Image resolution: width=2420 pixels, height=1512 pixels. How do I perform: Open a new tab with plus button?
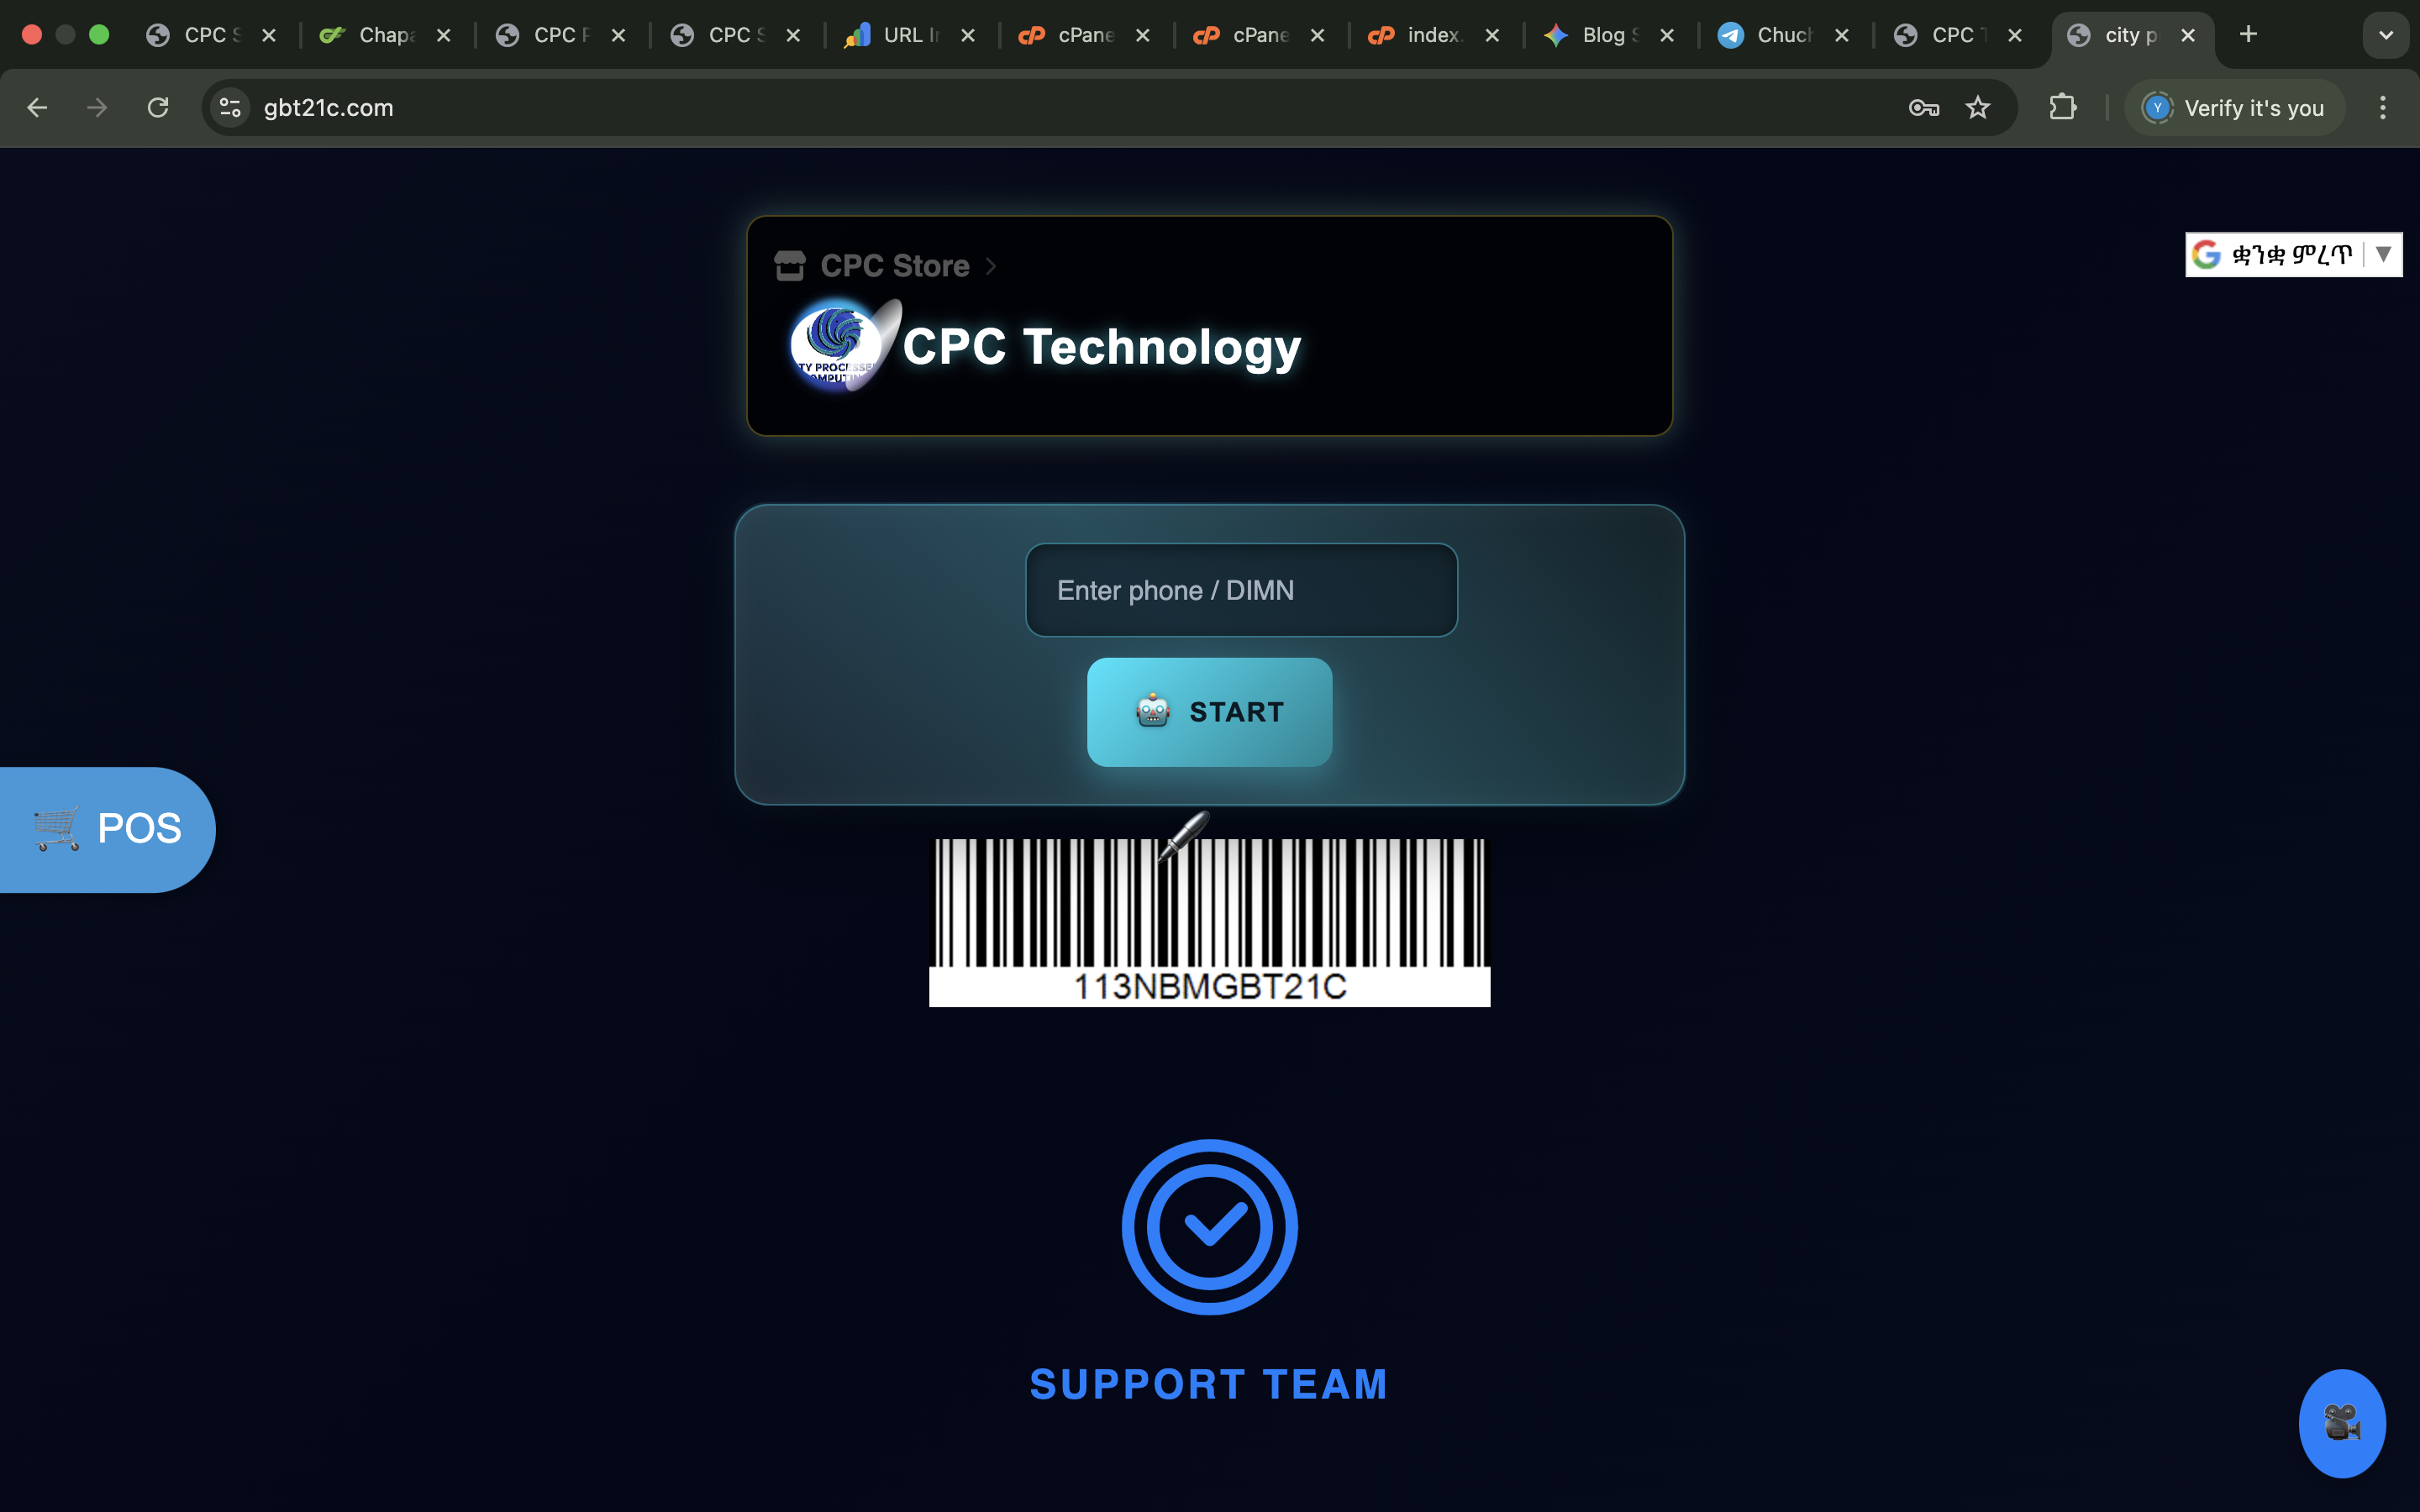coord(2248,35)
